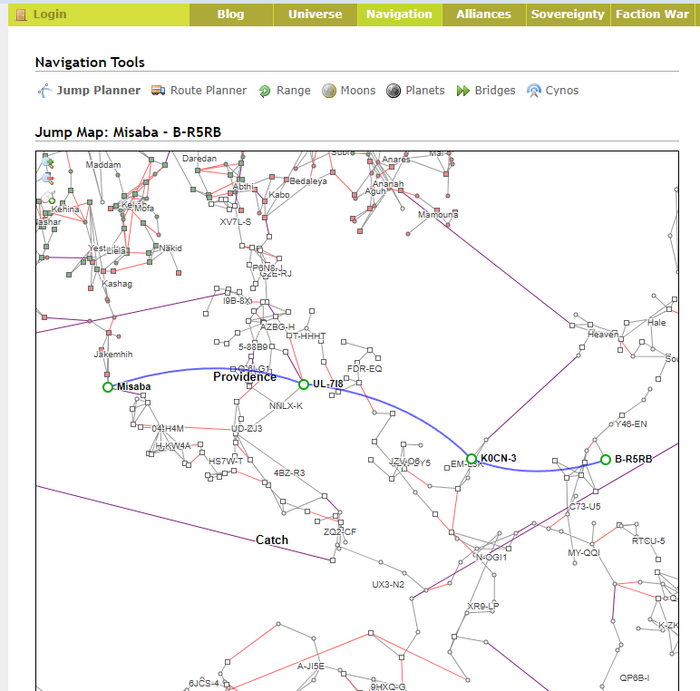The width and height of the screenshot is (700, 691).
Task: Click the Route Planner truck icon
Action: pyautogui.click(x=158, y=90)
